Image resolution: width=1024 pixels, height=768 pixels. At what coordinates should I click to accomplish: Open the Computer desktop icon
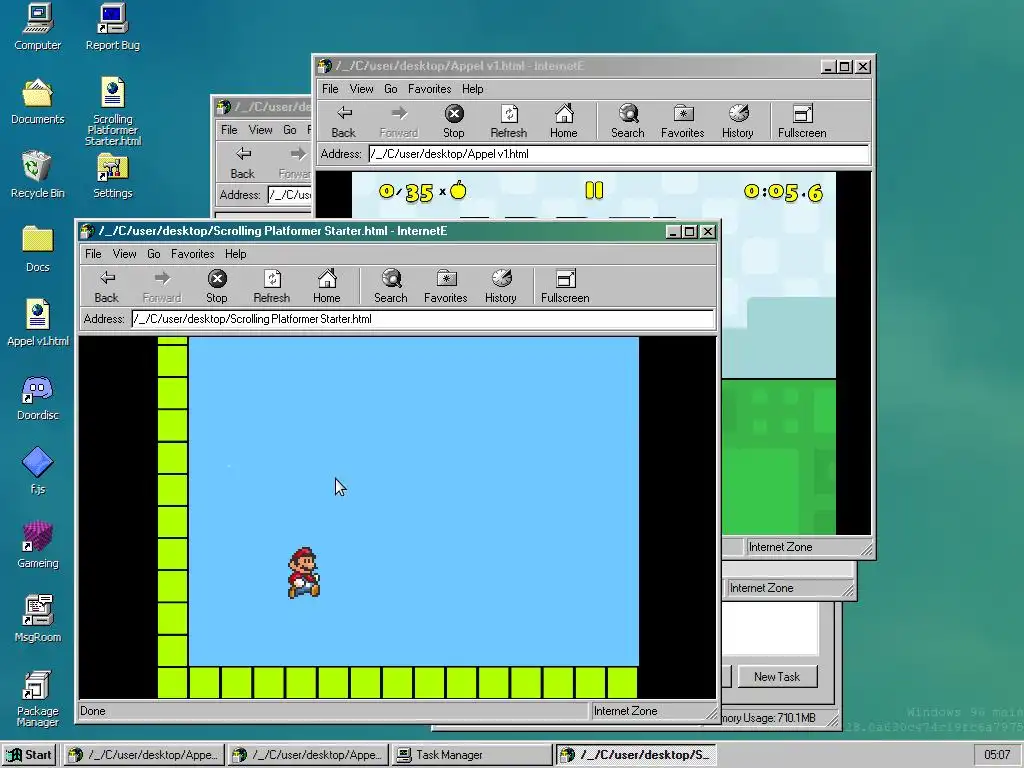[37, 27]
